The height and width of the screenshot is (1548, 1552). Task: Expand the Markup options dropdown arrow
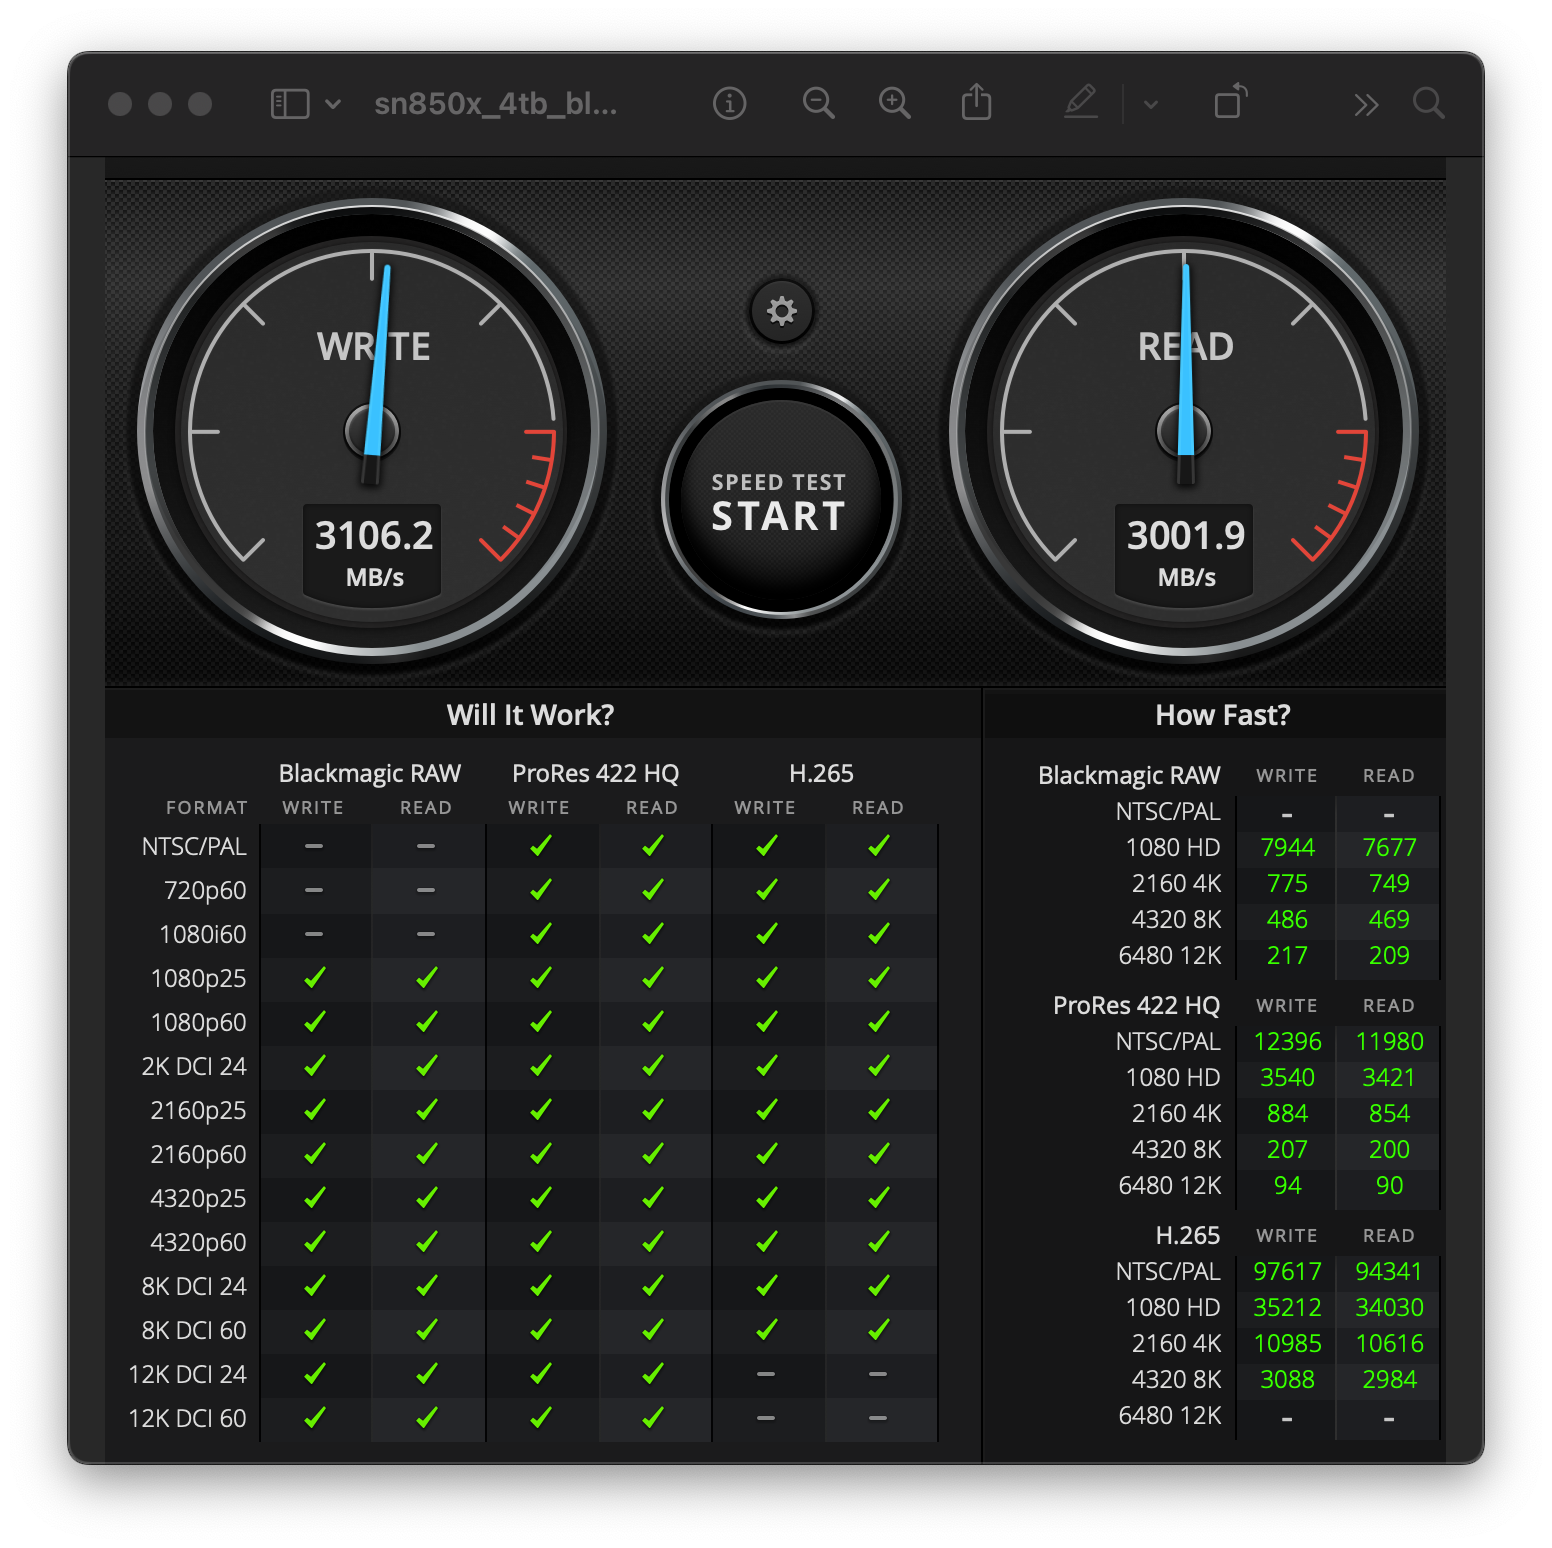point(1151,104)
